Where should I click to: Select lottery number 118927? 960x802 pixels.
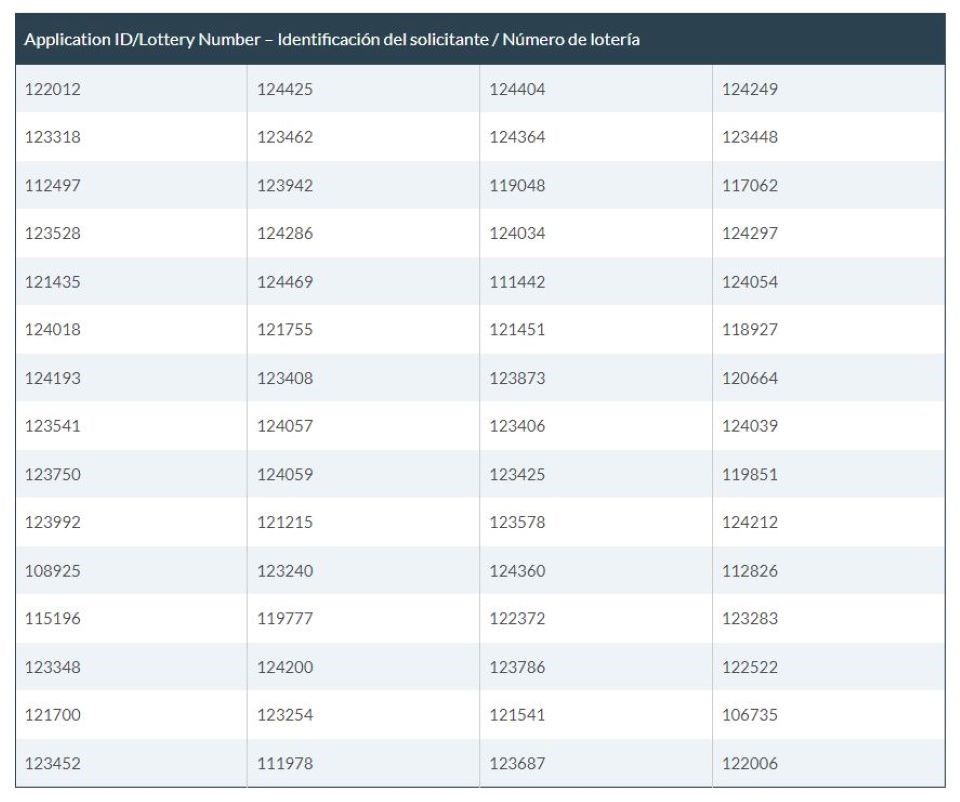click(x=749, y=329)
